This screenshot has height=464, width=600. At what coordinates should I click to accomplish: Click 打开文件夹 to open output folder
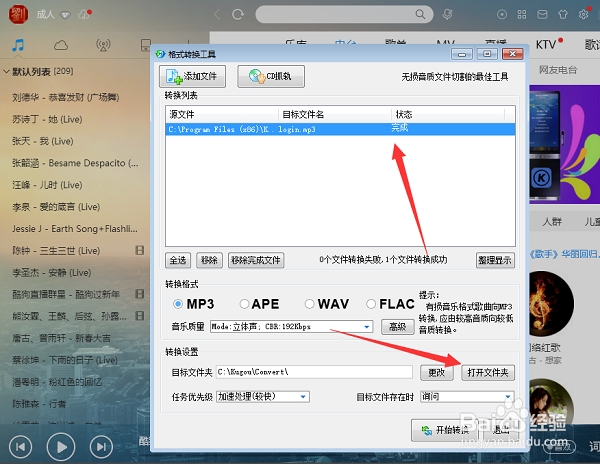click(x=488, y=372)
